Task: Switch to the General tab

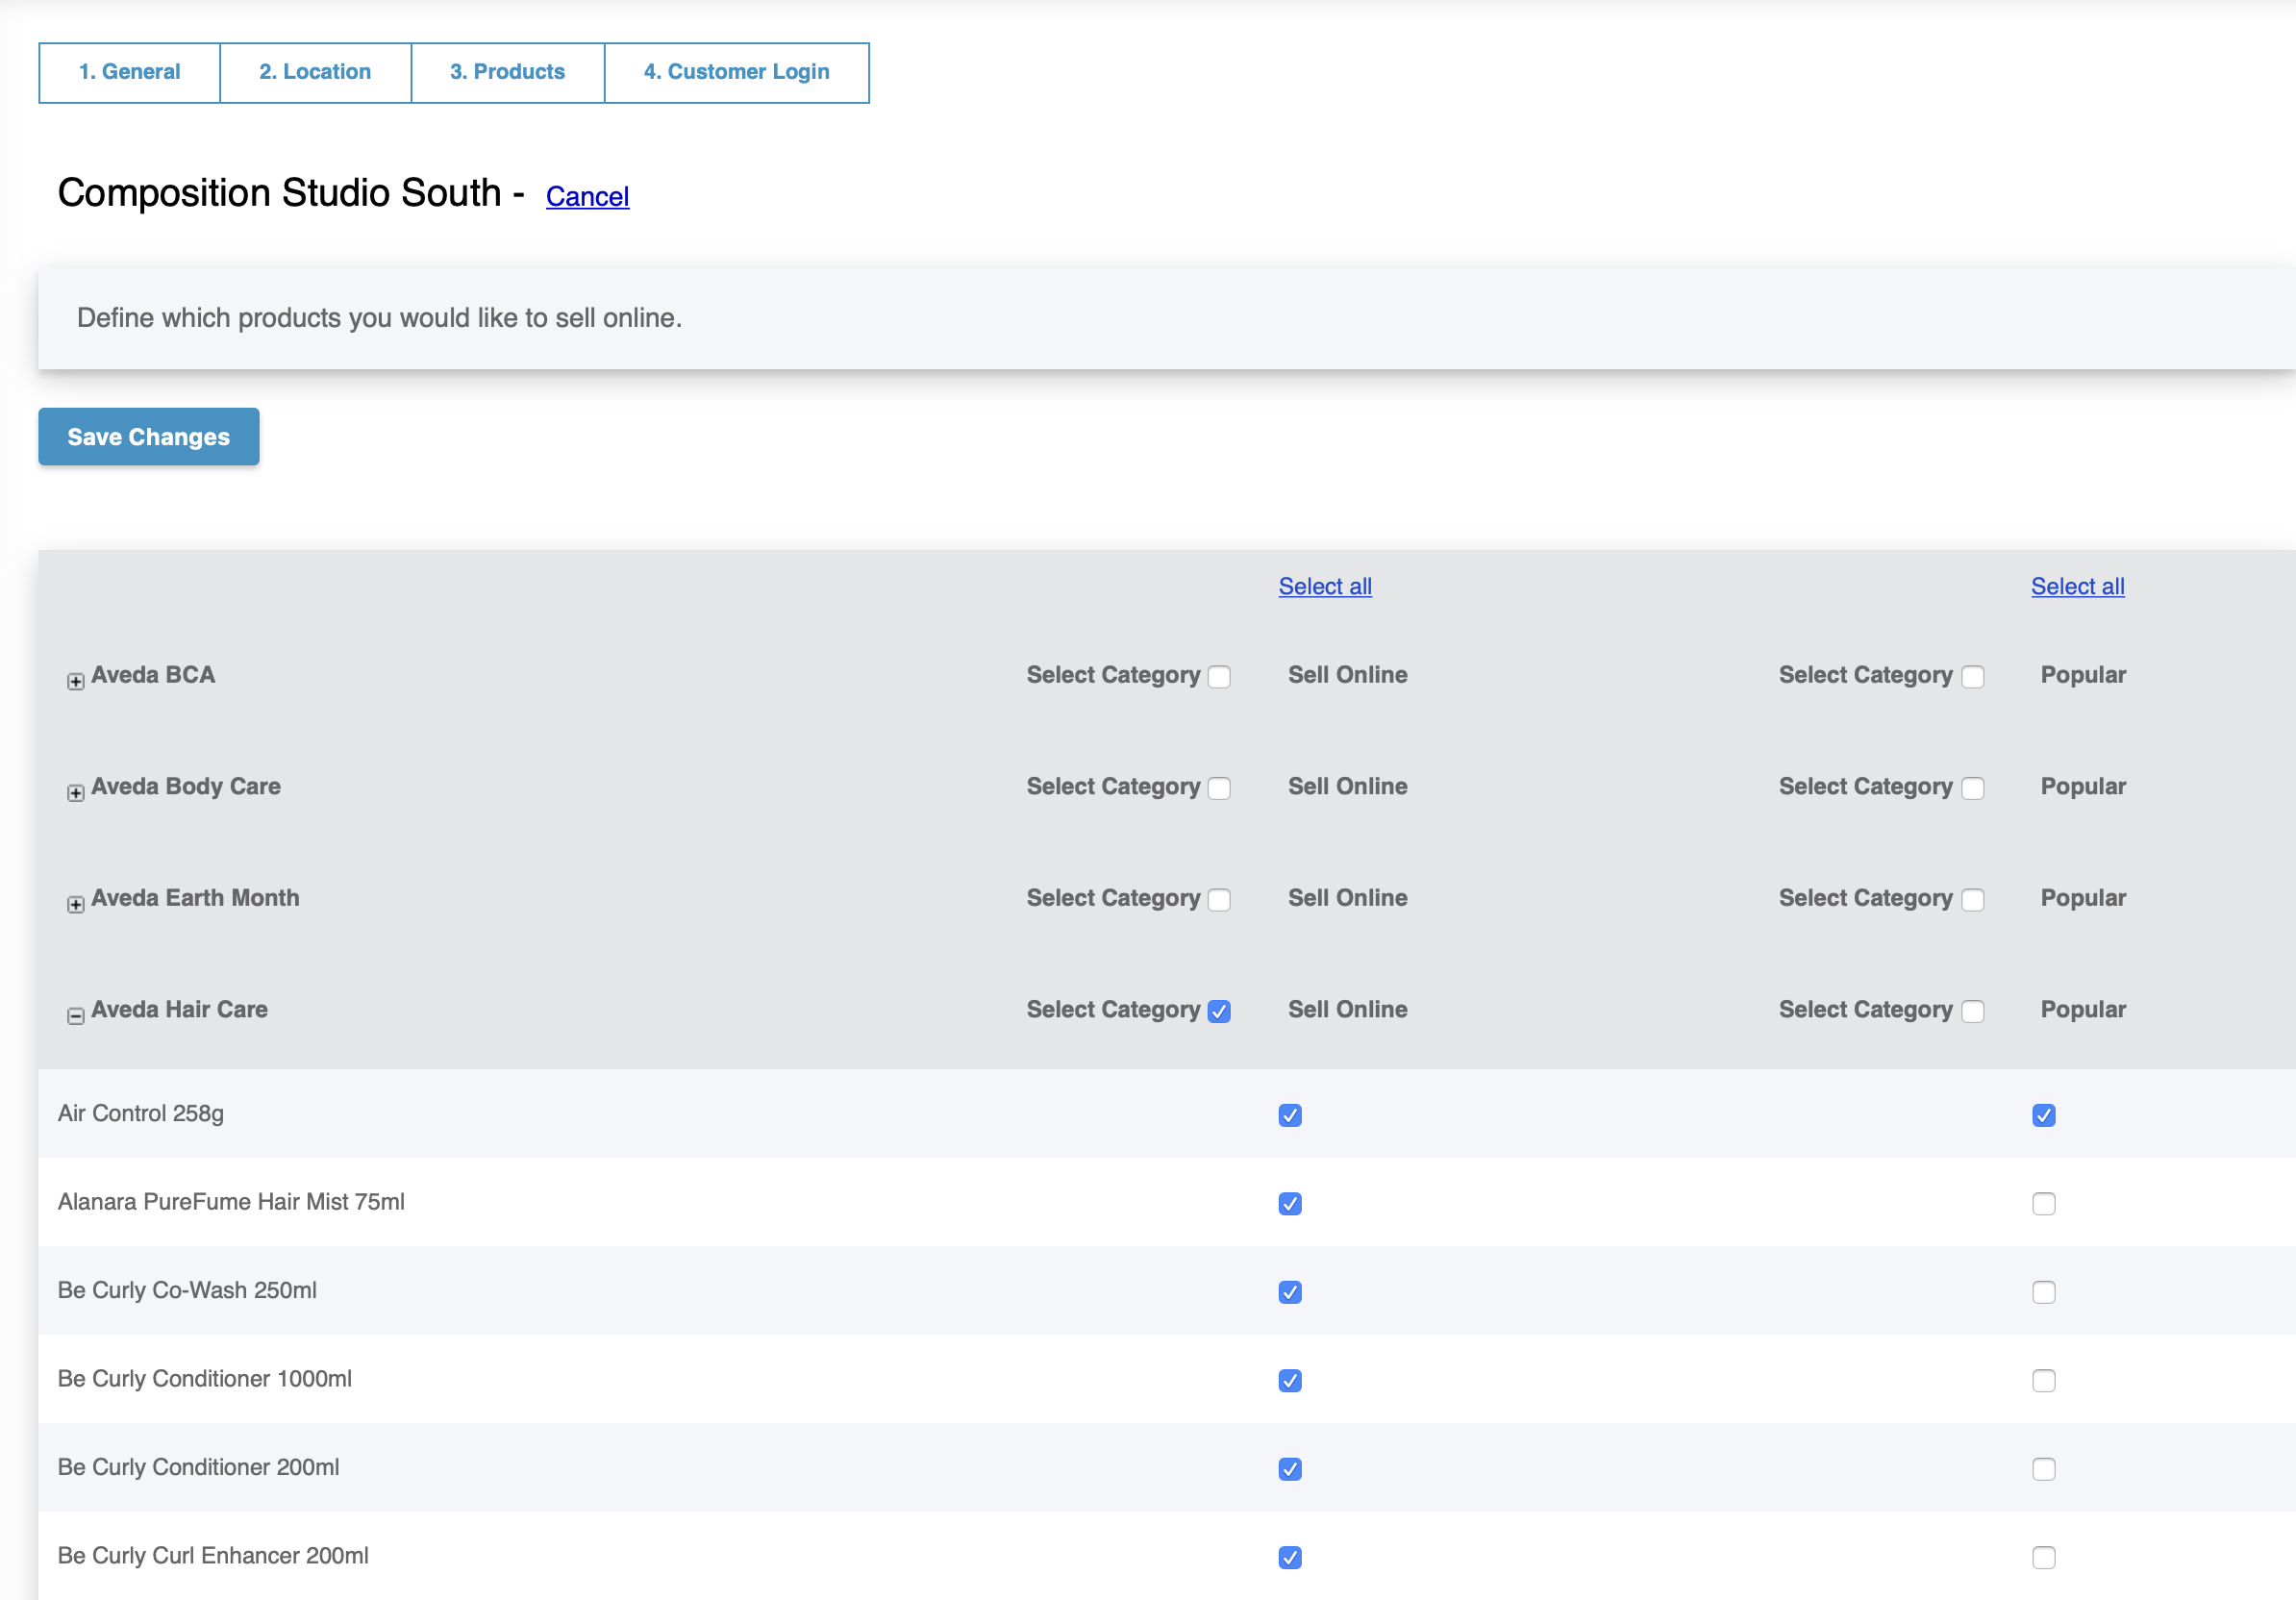Action: 128,72
